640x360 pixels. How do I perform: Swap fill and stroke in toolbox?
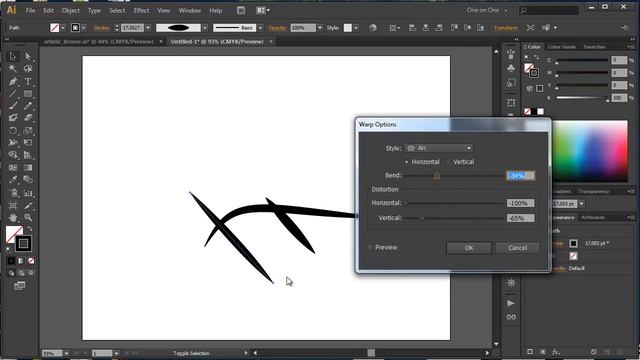tap(30, 229)
